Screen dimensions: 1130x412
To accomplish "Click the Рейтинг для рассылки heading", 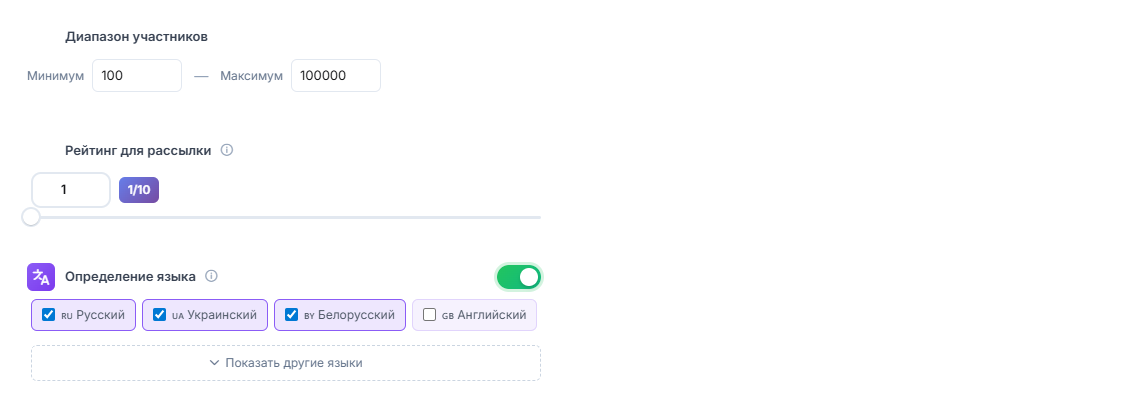I will (x=138, y=150).
